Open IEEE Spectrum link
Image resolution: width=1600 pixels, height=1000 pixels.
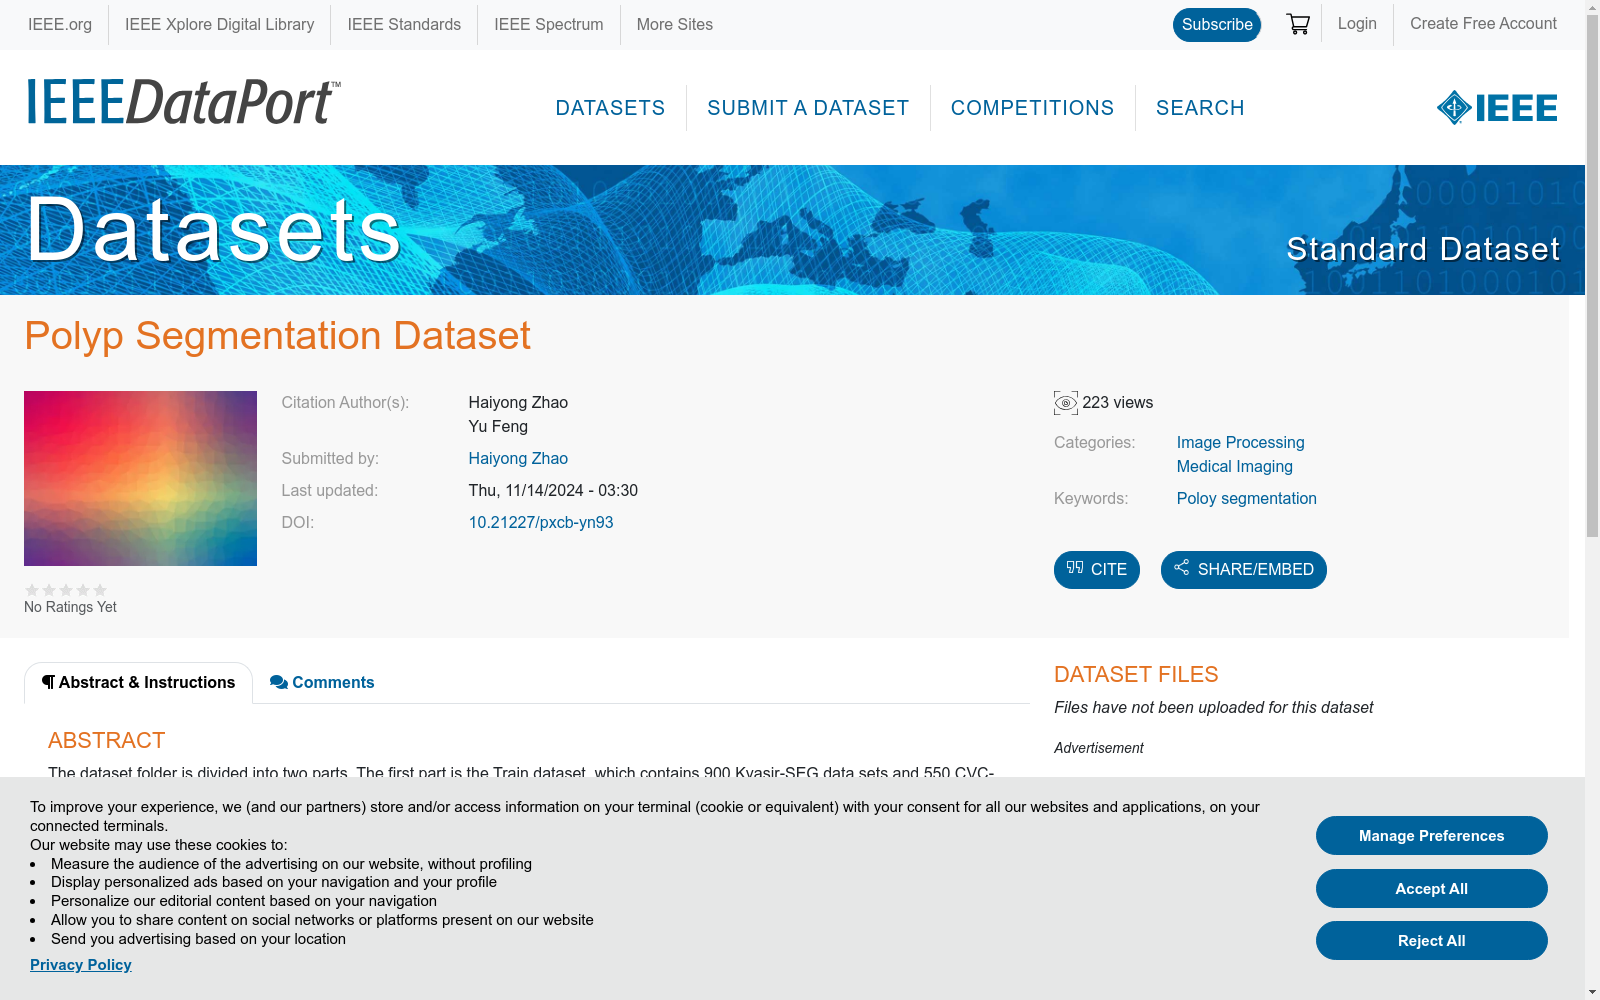tap(549, 25)
